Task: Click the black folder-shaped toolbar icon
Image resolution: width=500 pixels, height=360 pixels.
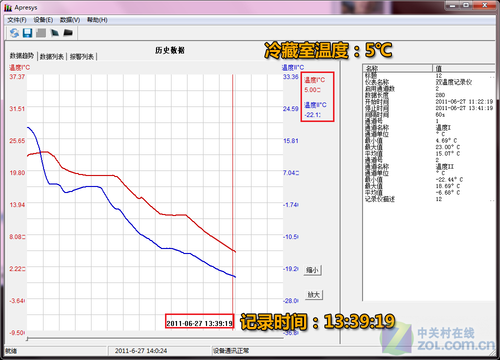Action: point(68,33)
